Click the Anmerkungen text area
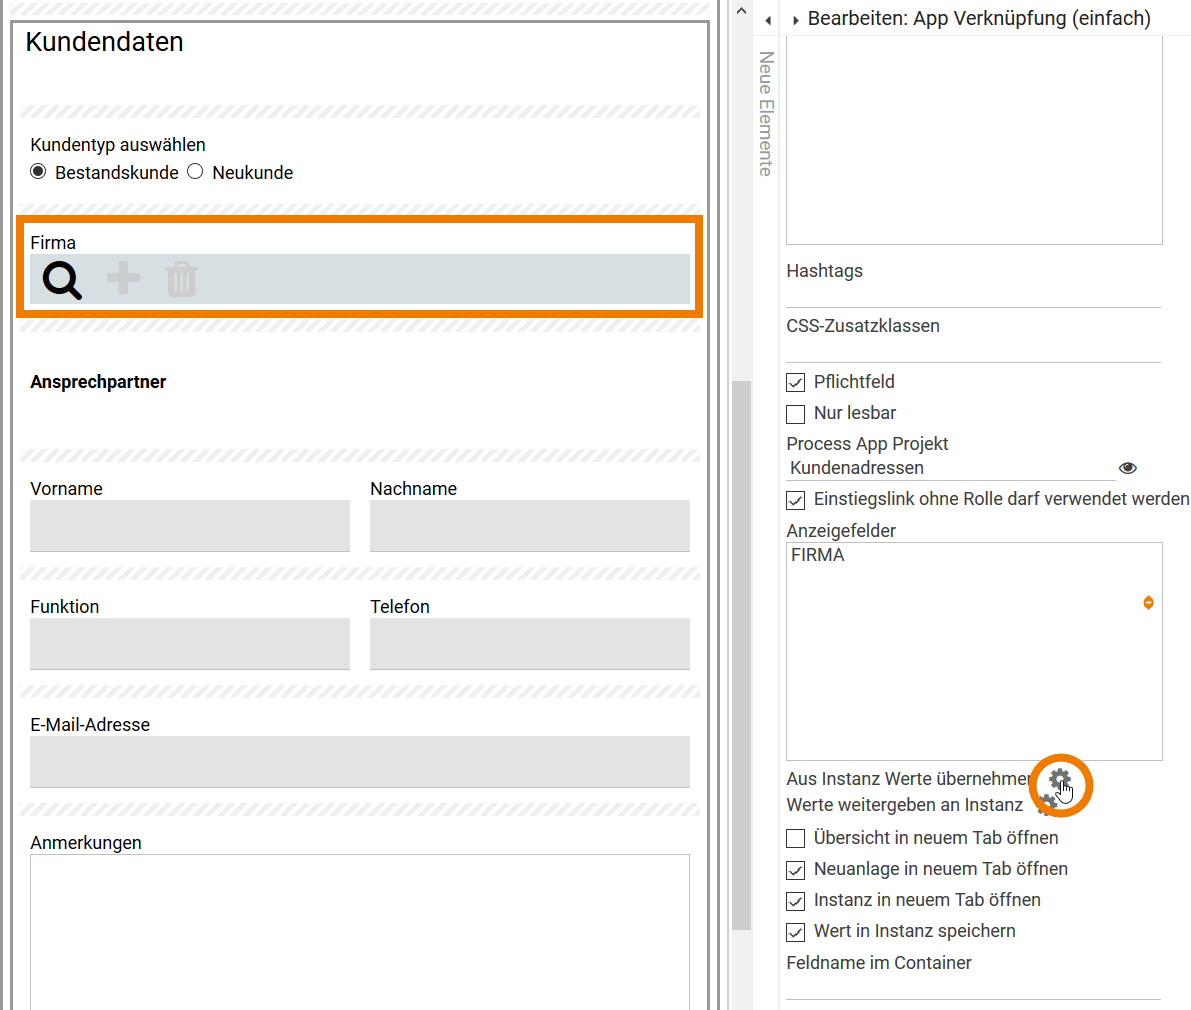Viewport: 1191px width, 1010px height. pyautogui.click(x=360, y=930)
